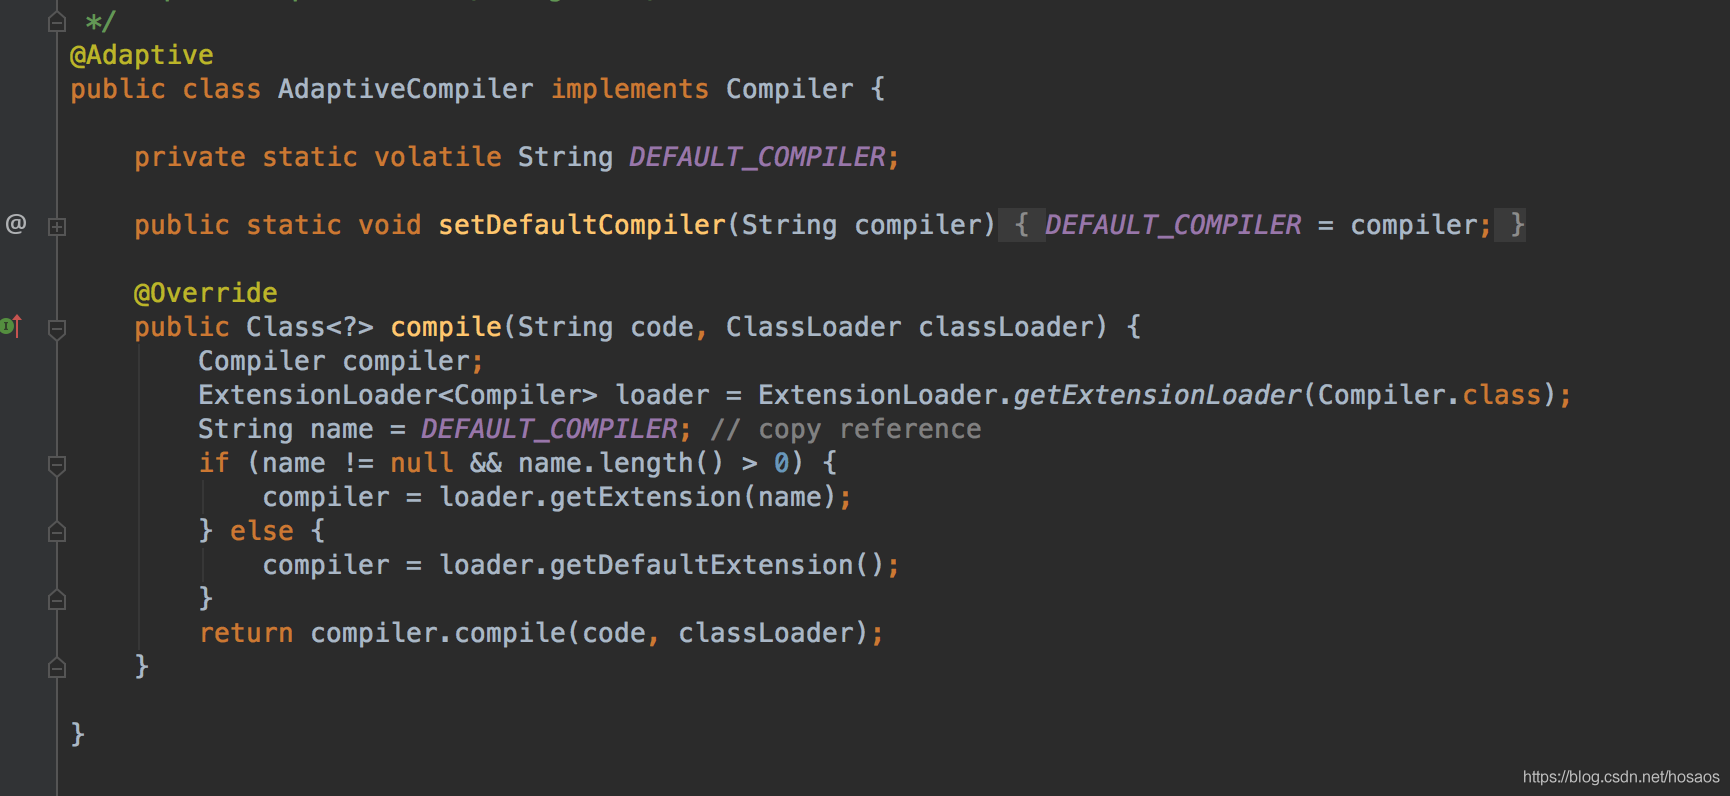Collapse the compile method using gutter fold marker
Viewport: 1730px width, 796px height.
pyautogui.click(x=57, y=329)
